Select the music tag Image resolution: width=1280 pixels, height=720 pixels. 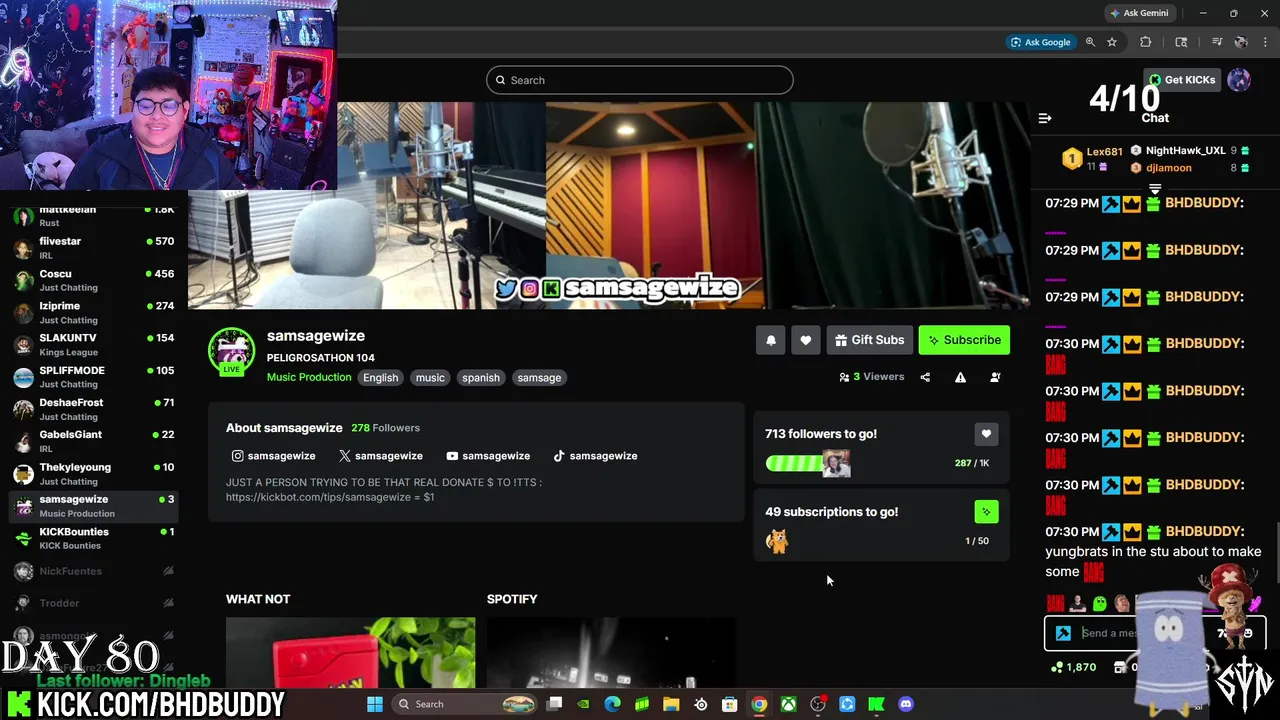click(x=430, y=378)
